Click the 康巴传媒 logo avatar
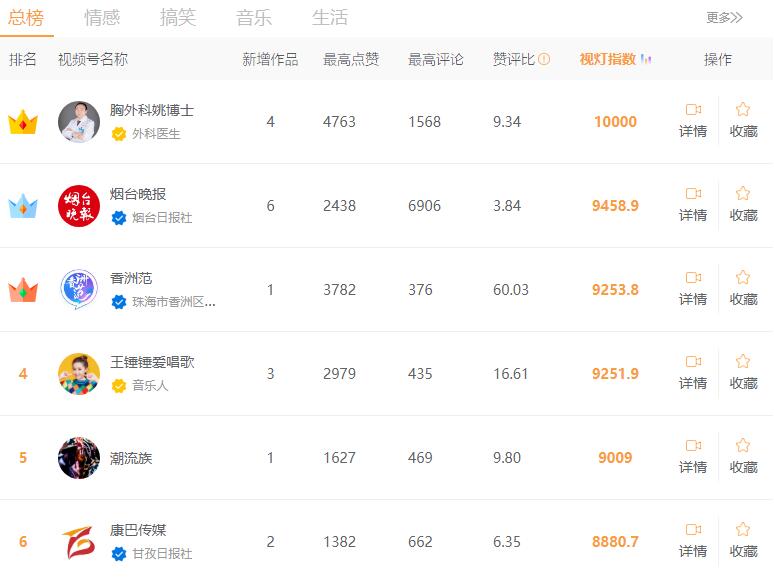The height and width of the screenshot is (580, 774). [79, 542]
